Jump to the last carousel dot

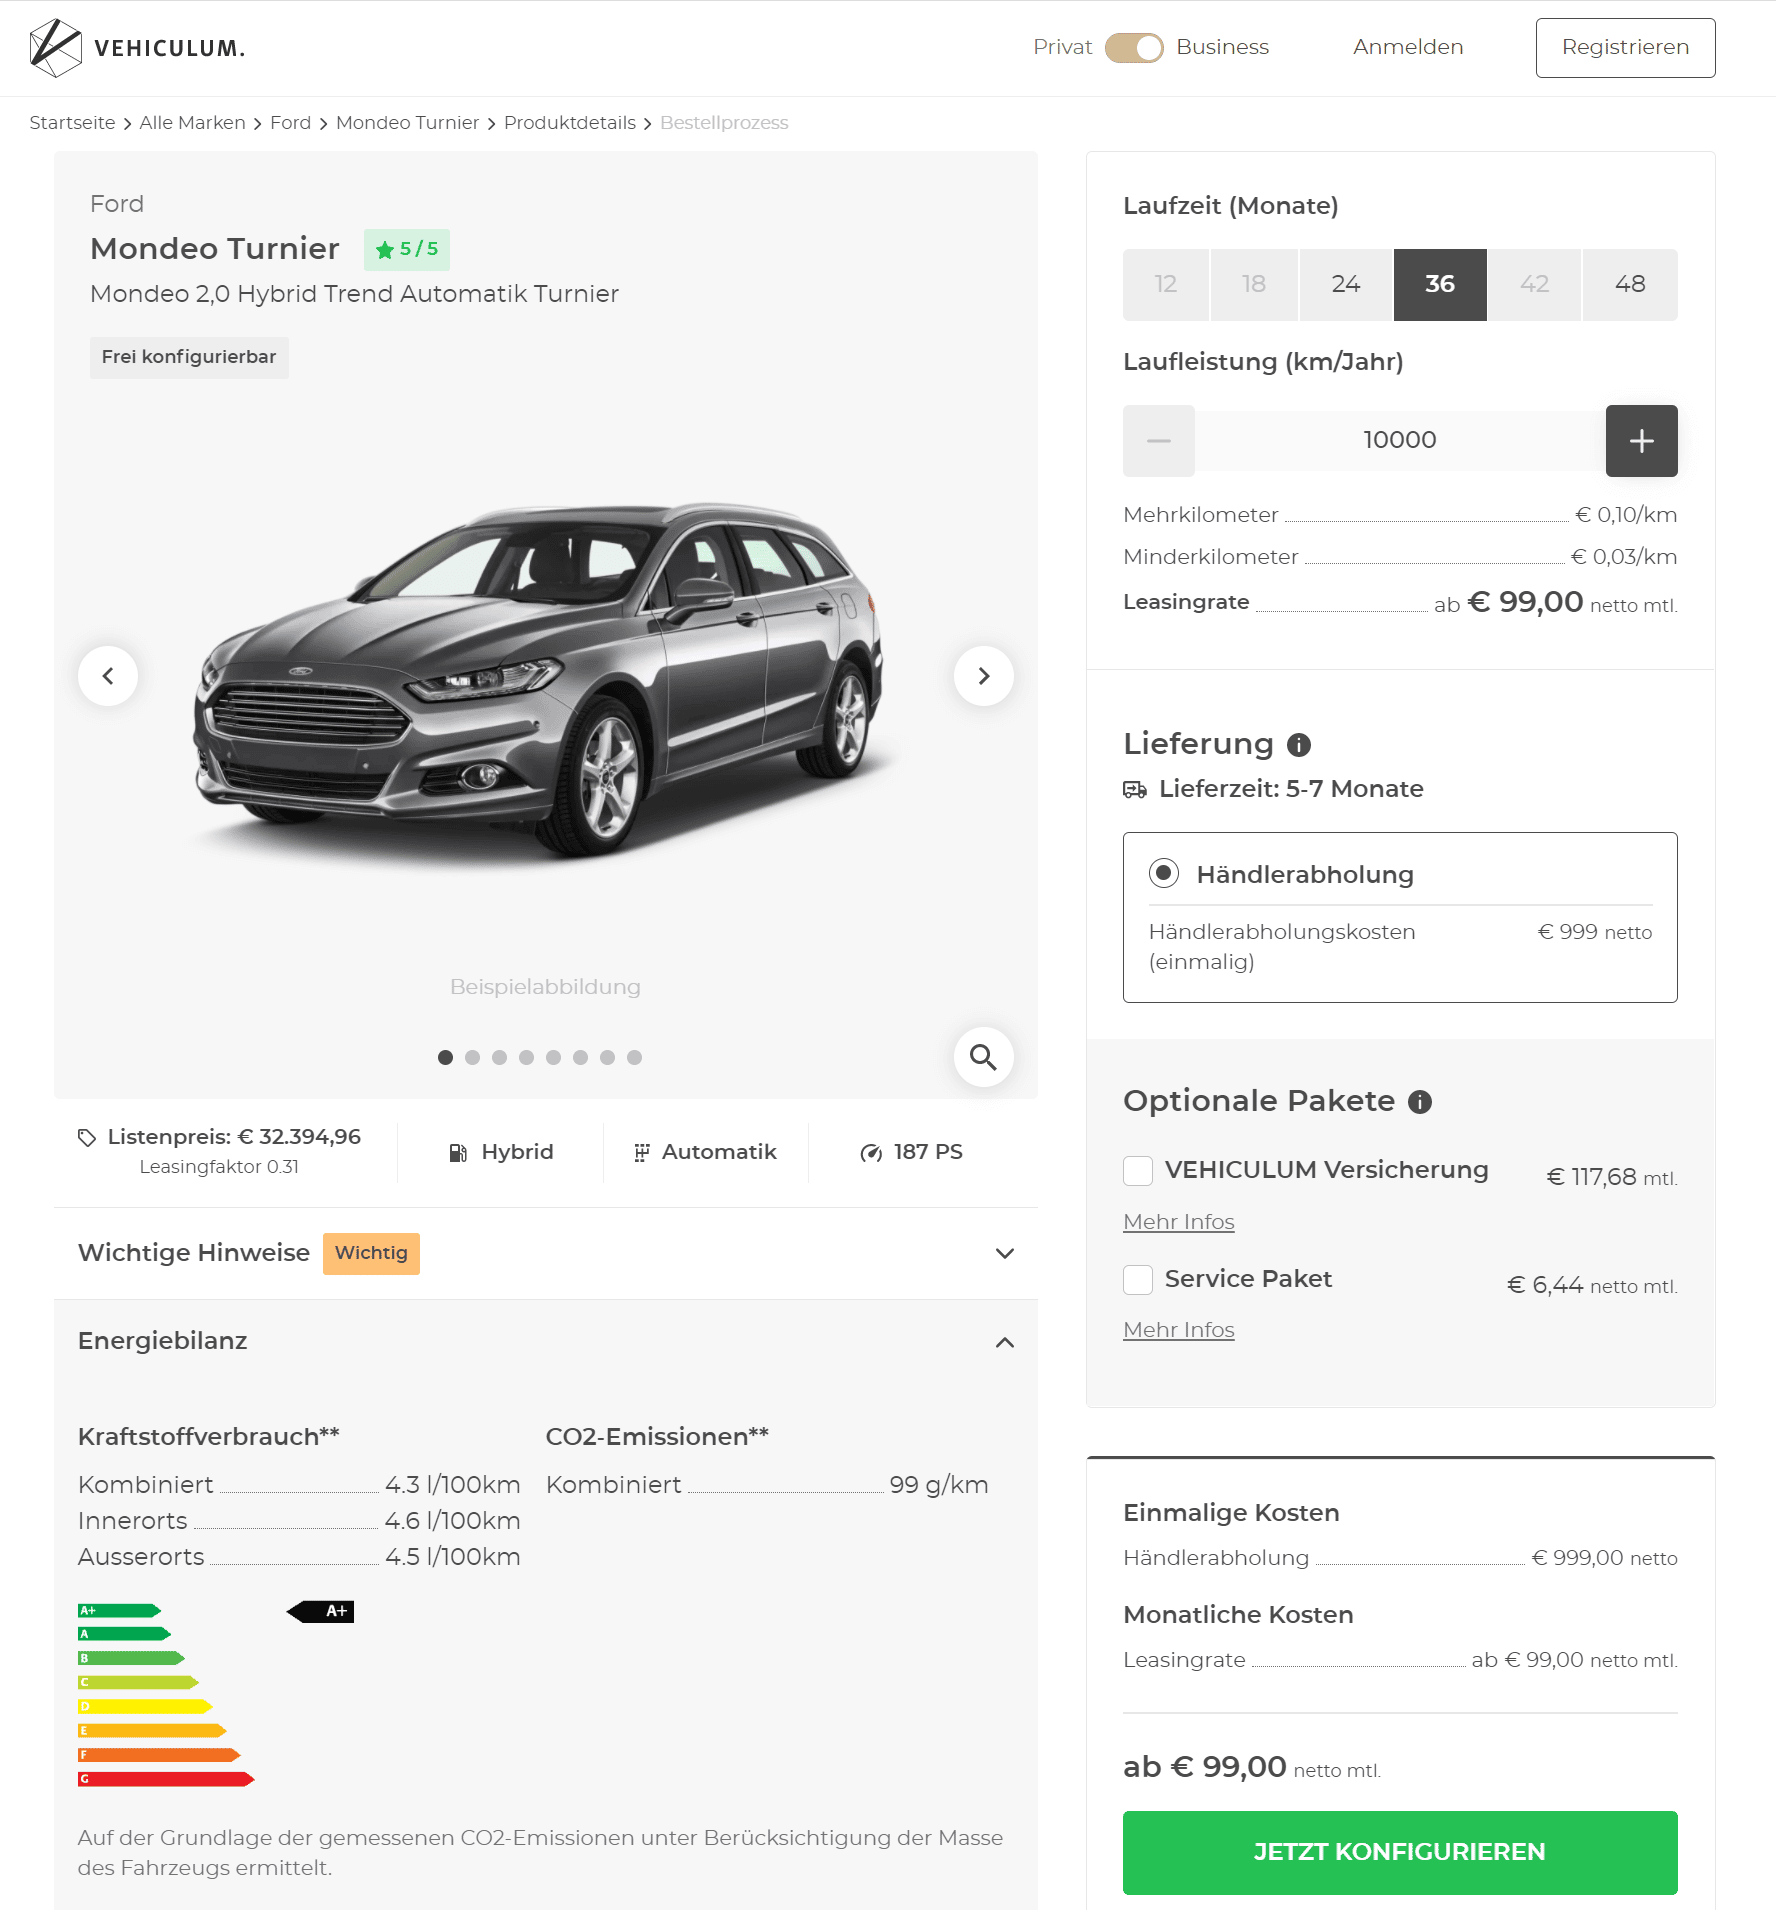(x=635, y=1058)
